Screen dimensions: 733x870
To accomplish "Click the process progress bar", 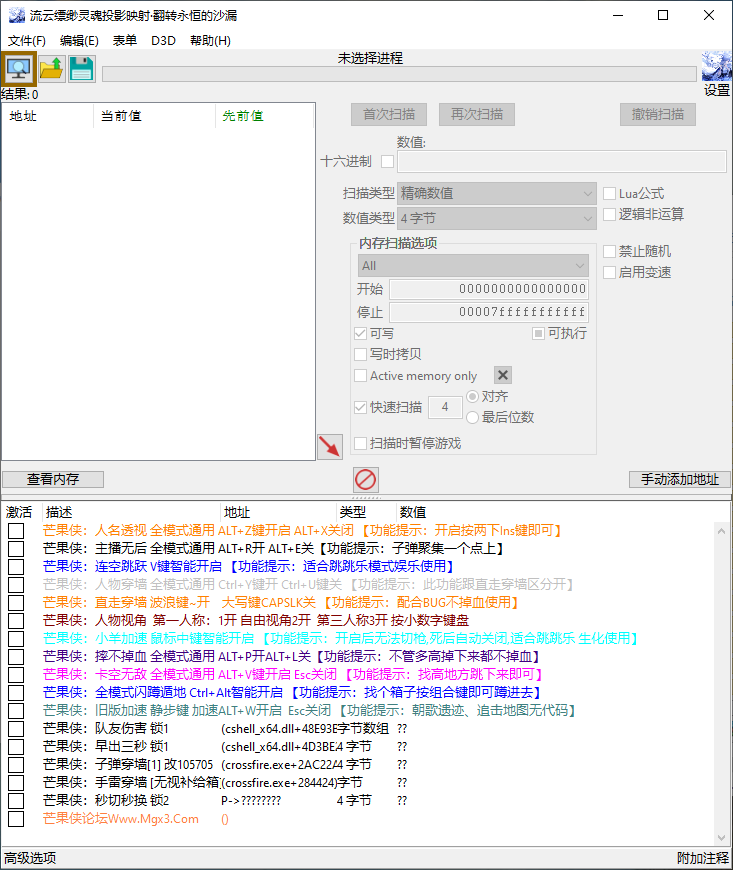I will 399,74.
